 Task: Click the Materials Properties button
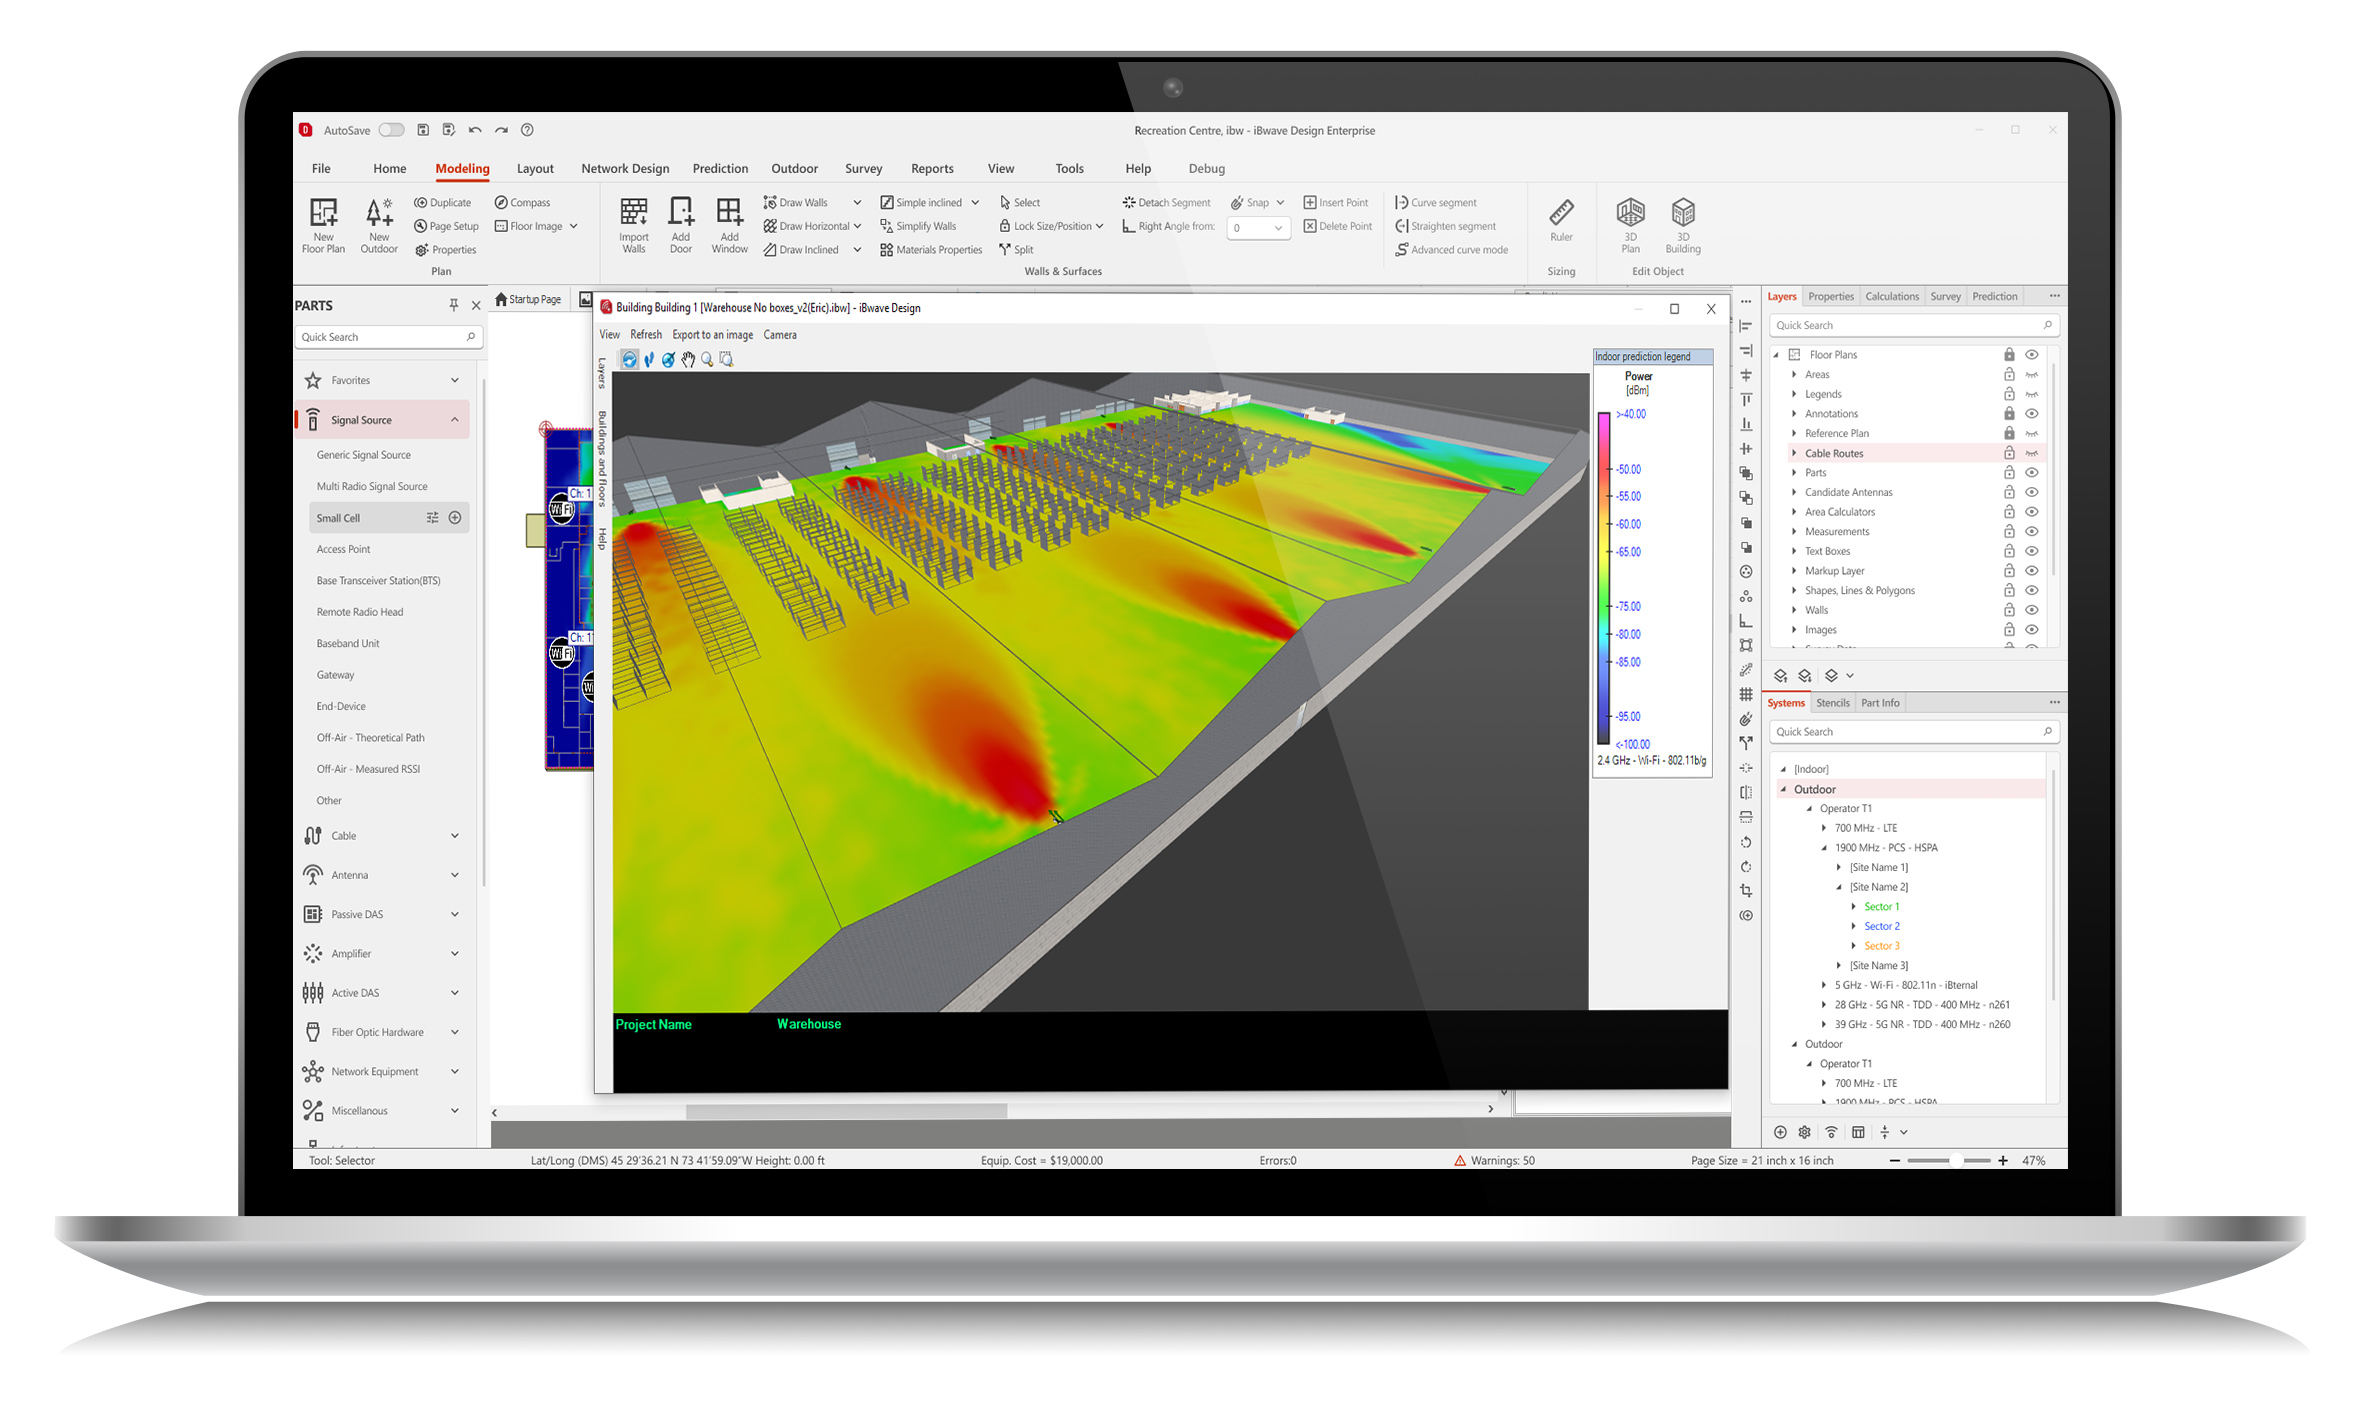point(931,250)
